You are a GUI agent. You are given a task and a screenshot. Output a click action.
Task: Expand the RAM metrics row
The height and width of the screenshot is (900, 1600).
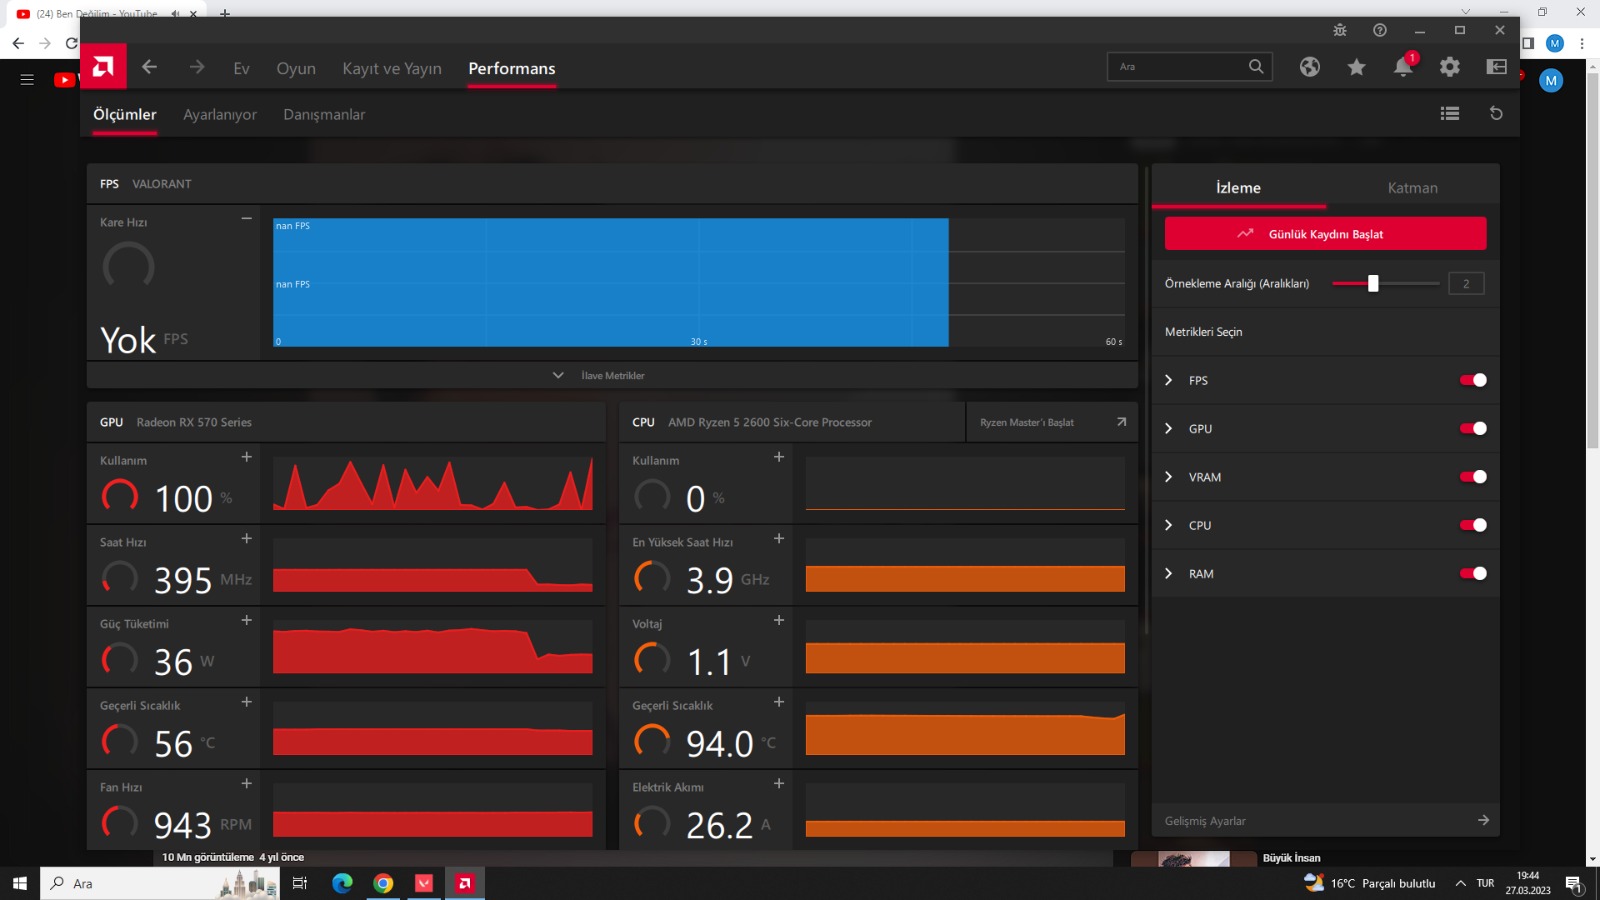coord(1168,574)
